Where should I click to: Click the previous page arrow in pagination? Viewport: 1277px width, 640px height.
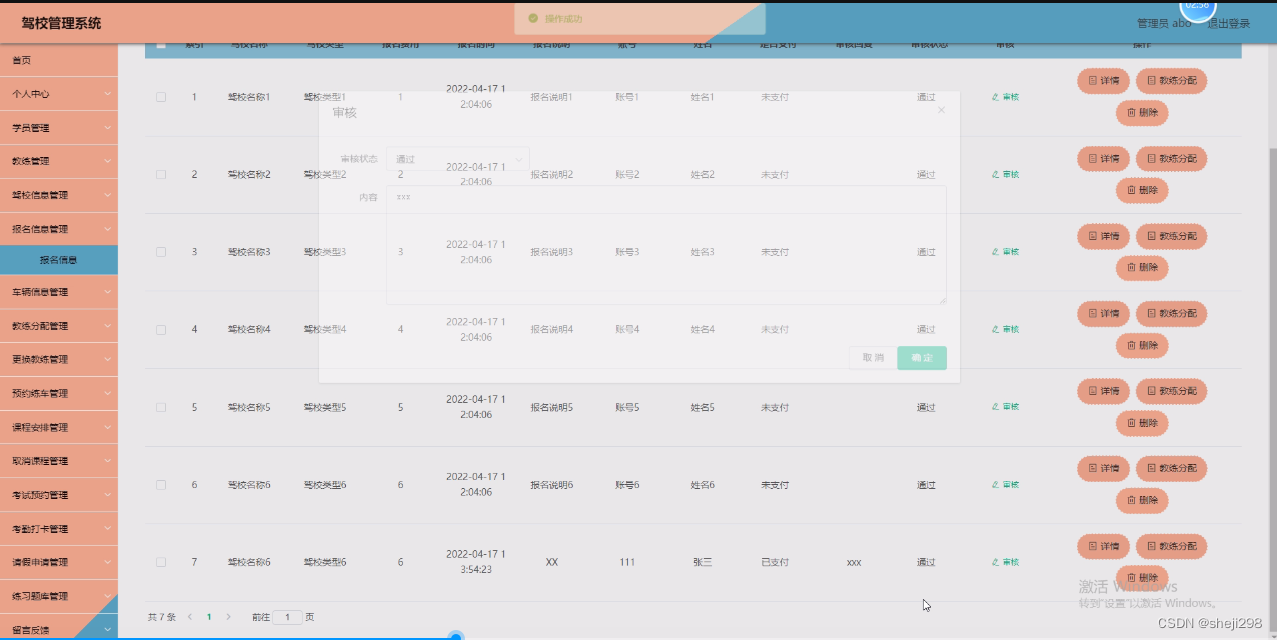189,617
